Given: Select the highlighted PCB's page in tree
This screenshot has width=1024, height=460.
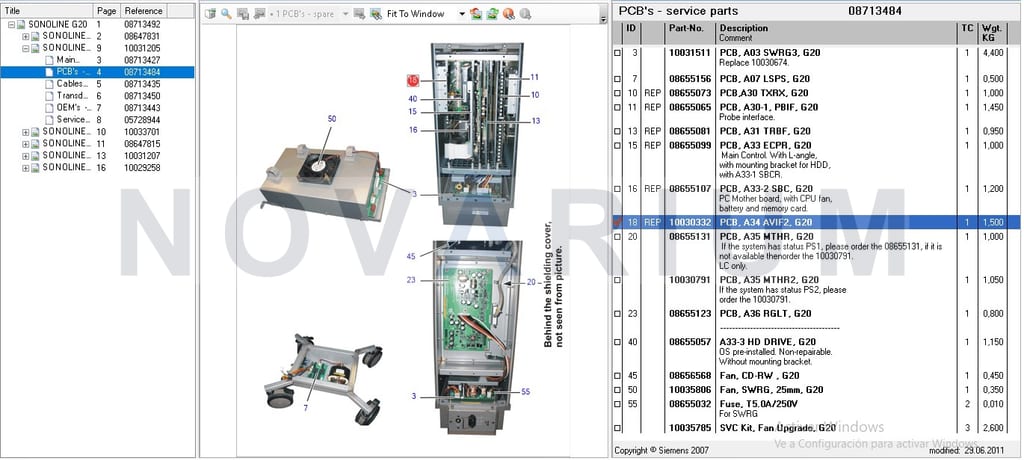Looking at the screenshot, I should [97, 72].
